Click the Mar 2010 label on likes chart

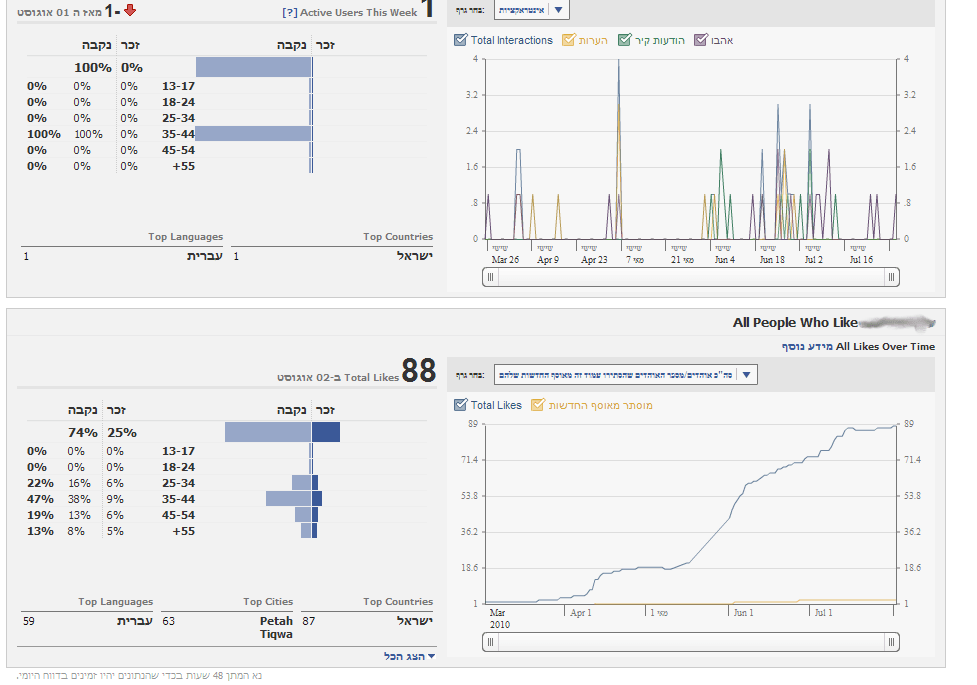click(500, 619)
